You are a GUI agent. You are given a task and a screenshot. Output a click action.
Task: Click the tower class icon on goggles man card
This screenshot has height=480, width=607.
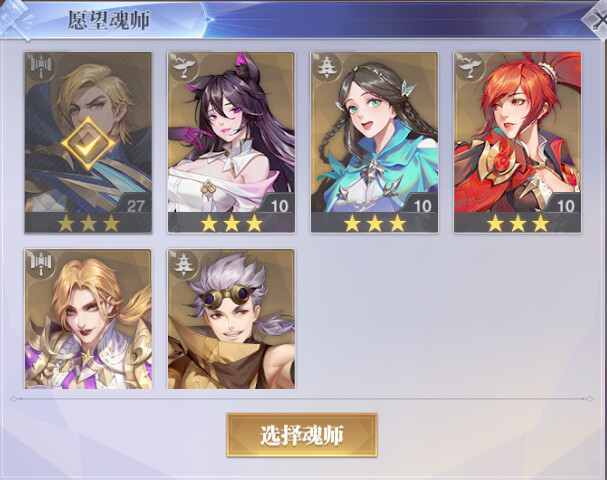[x=184, y=264]
